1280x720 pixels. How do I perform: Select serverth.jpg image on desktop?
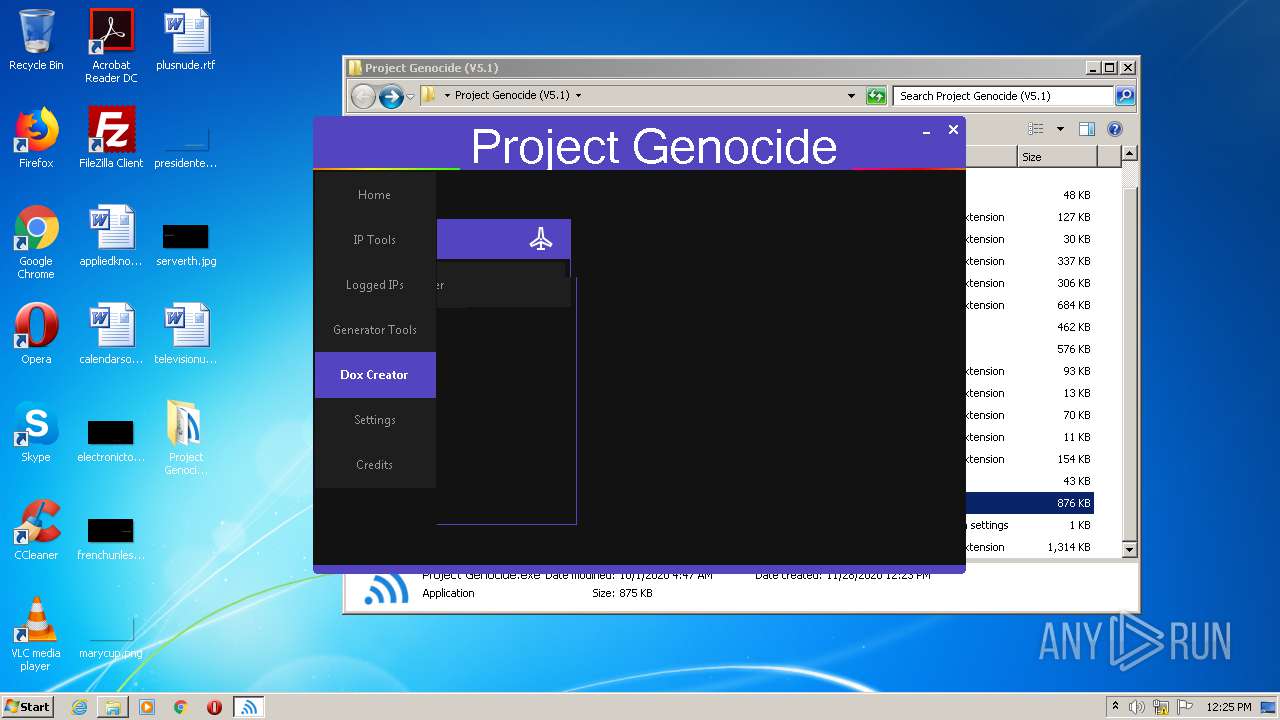[186, 245]
